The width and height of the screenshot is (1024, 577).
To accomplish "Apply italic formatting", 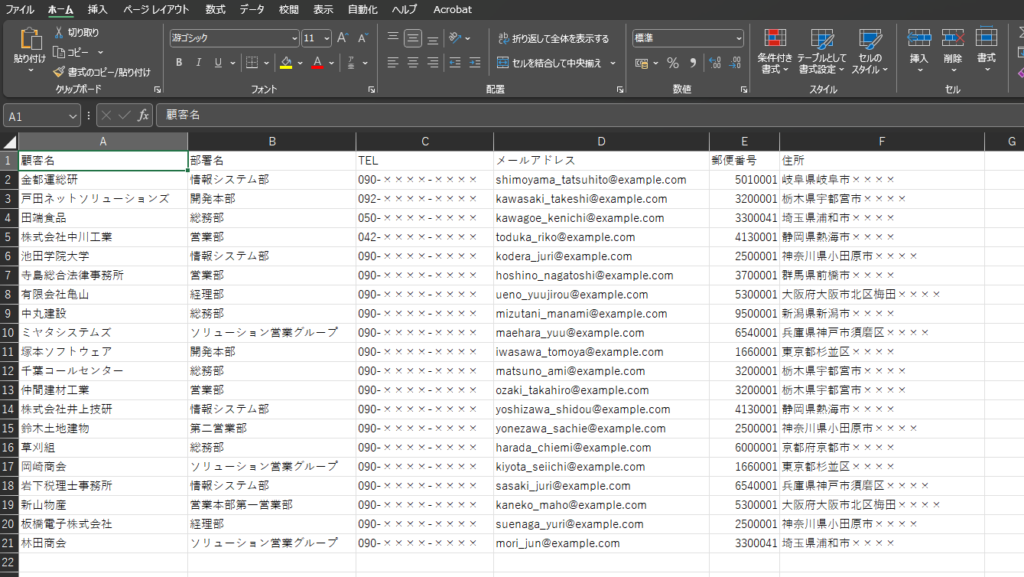I will coord(198,62).
